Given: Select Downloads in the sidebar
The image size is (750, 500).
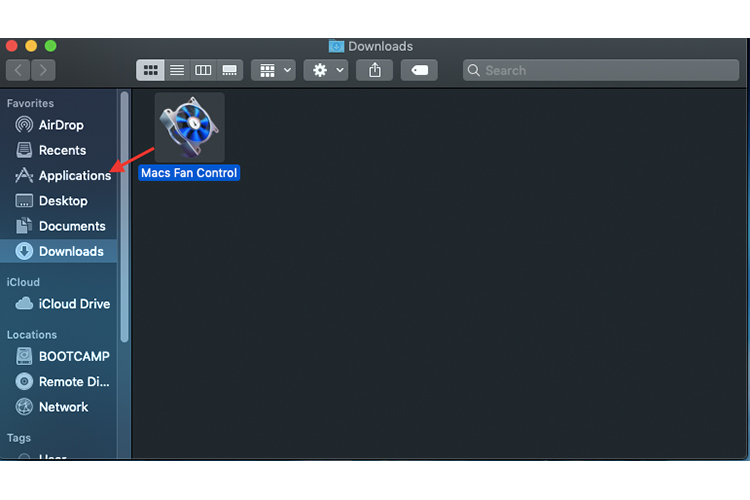Looking at the screenshot, I should [x=58, y=251].
